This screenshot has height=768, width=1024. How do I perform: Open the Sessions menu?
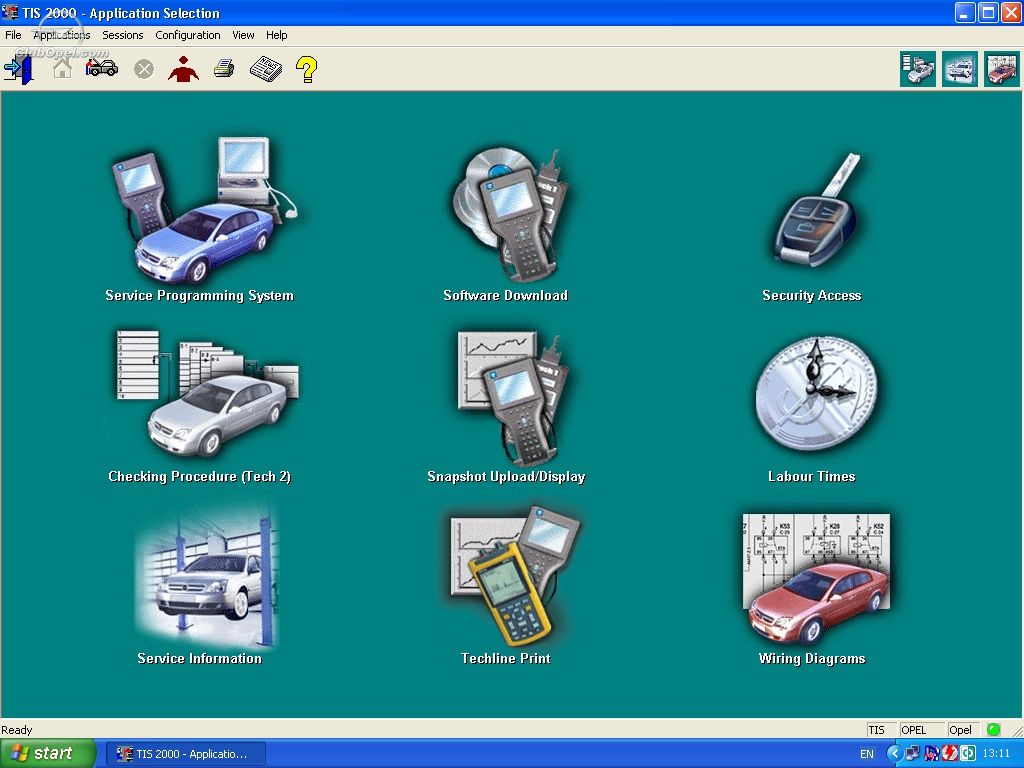click(123, 35)
